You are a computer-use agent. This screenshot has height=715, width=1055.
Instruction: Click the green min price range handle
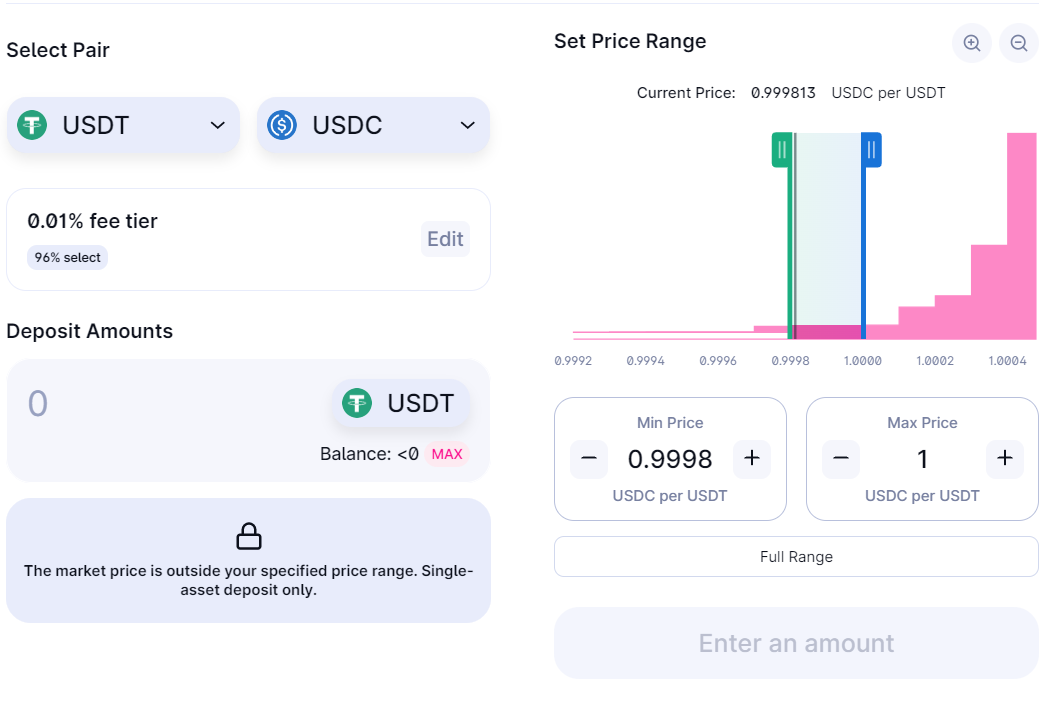(782, 150)
